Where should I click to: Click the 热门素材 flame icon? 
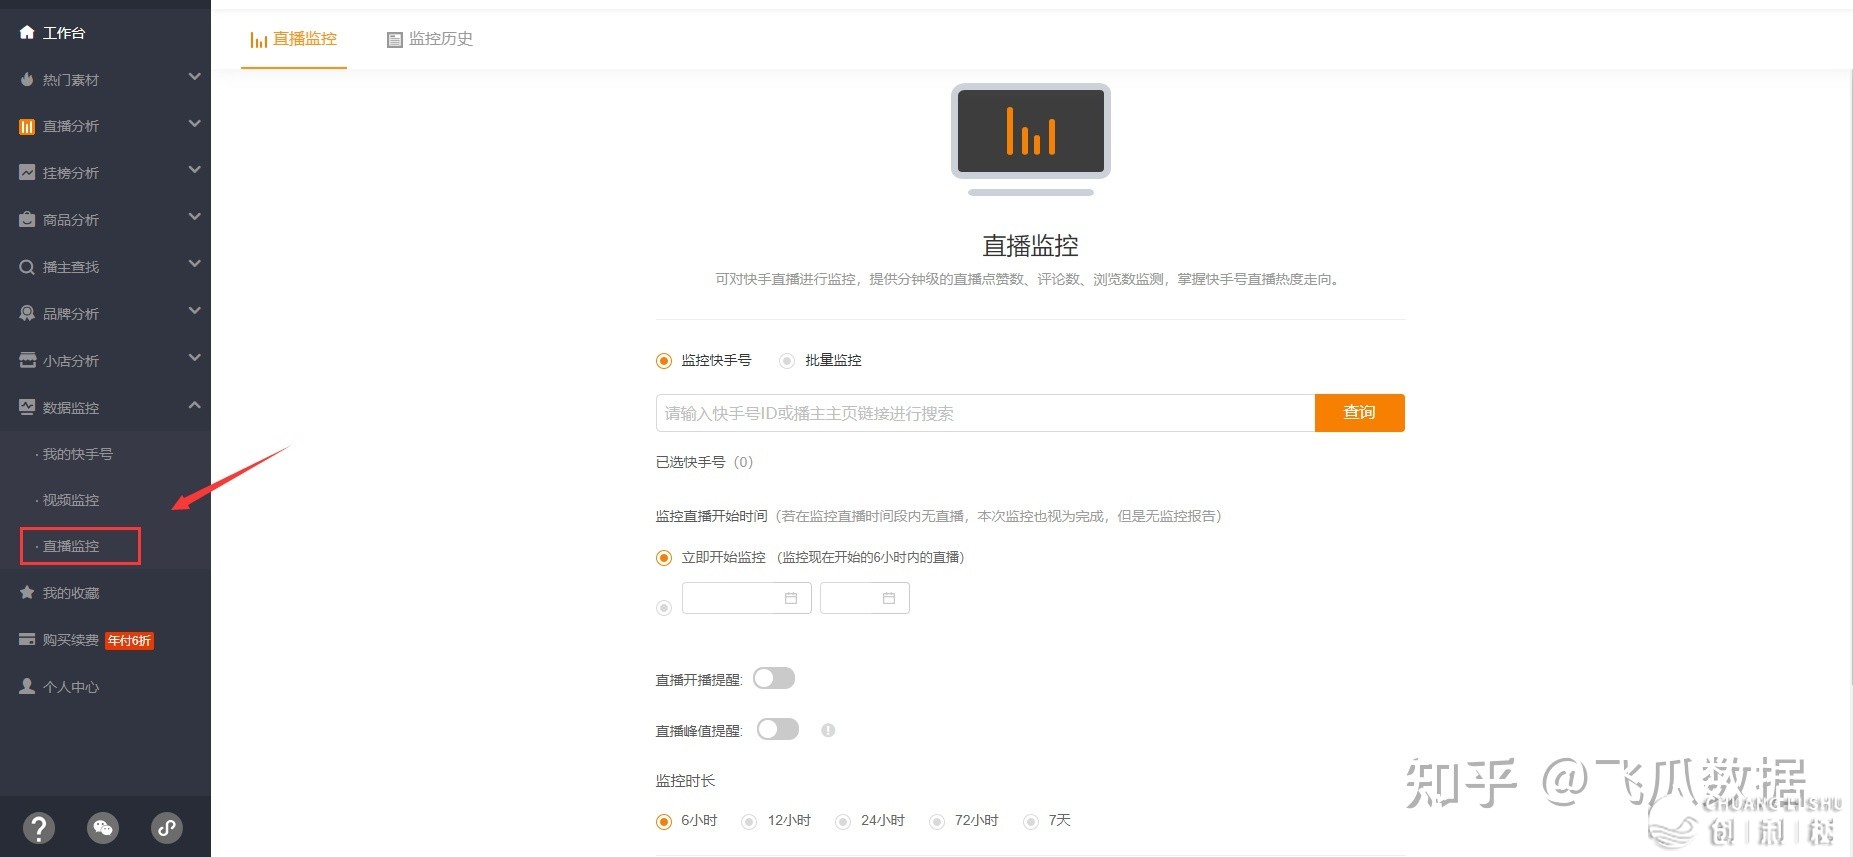click(27, 79)
